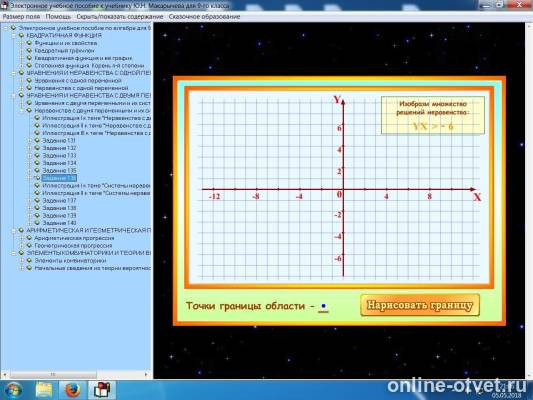Click the icon beside Элементы комбинаторики
This screenshot has height=400, width=533.
(x=29, y=260)
